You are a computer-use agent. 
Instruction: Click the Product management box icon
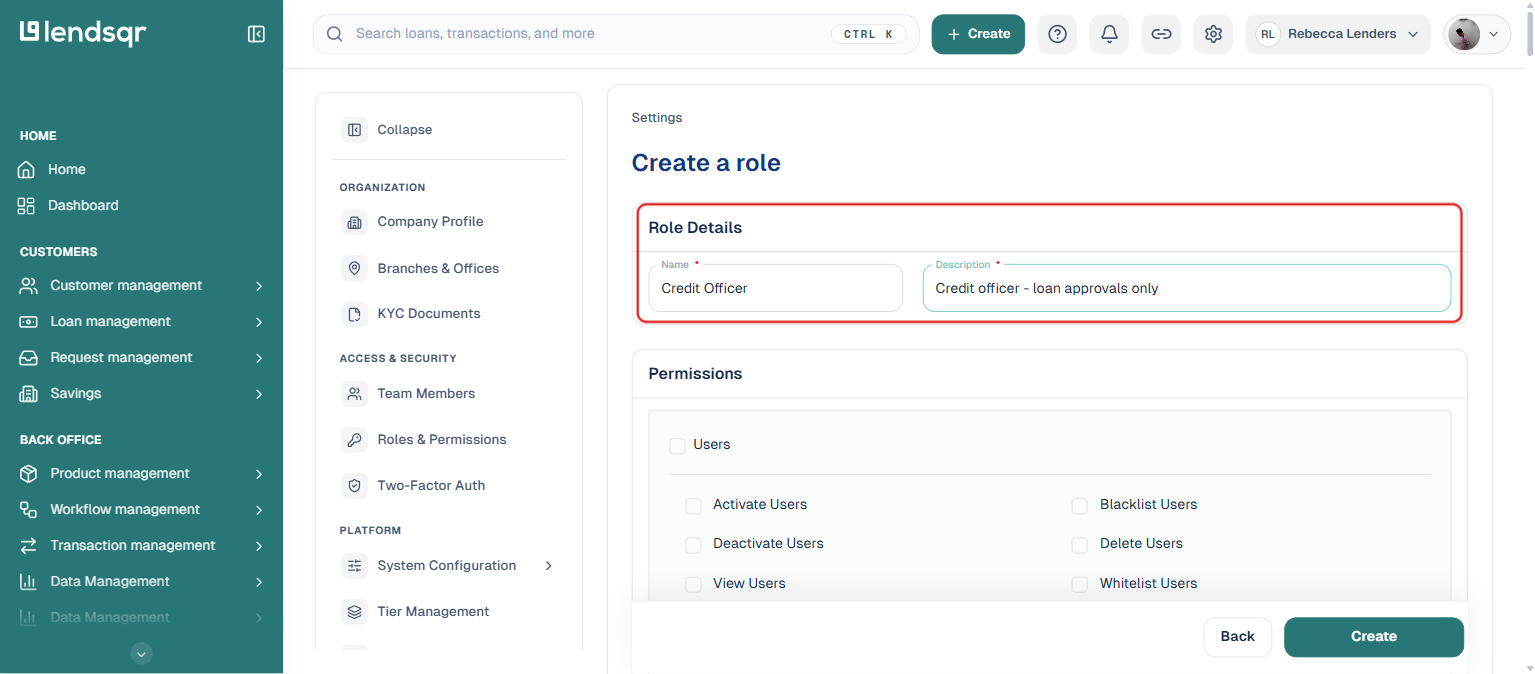click(x=29, y=473)
